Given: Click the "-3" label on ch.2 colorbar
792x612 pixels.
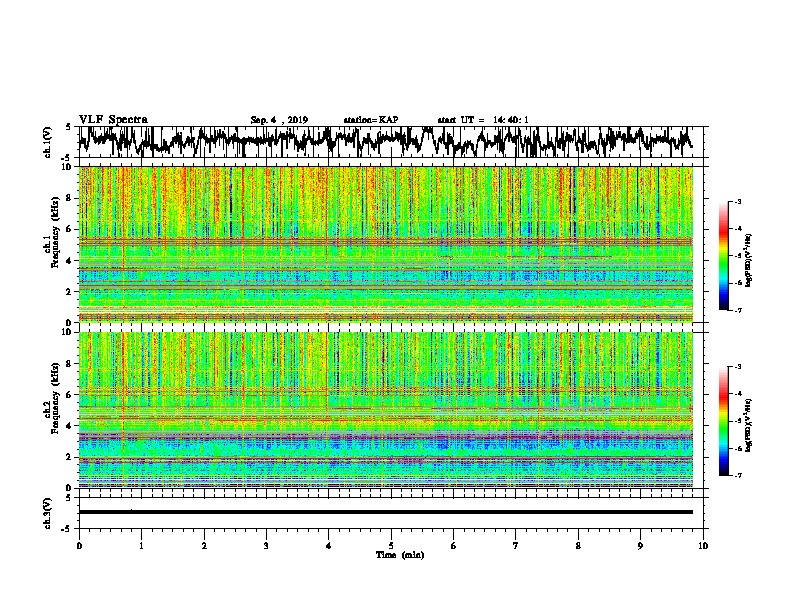Looking at the screenshot, I should [x=737, y=367].
